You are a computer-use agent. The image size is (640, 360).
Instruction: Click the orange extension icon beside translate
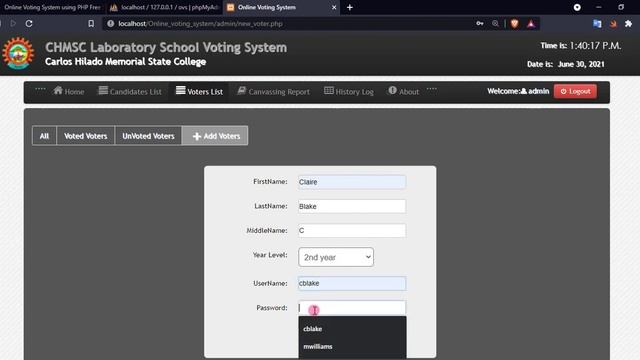[x=613, y=24]
